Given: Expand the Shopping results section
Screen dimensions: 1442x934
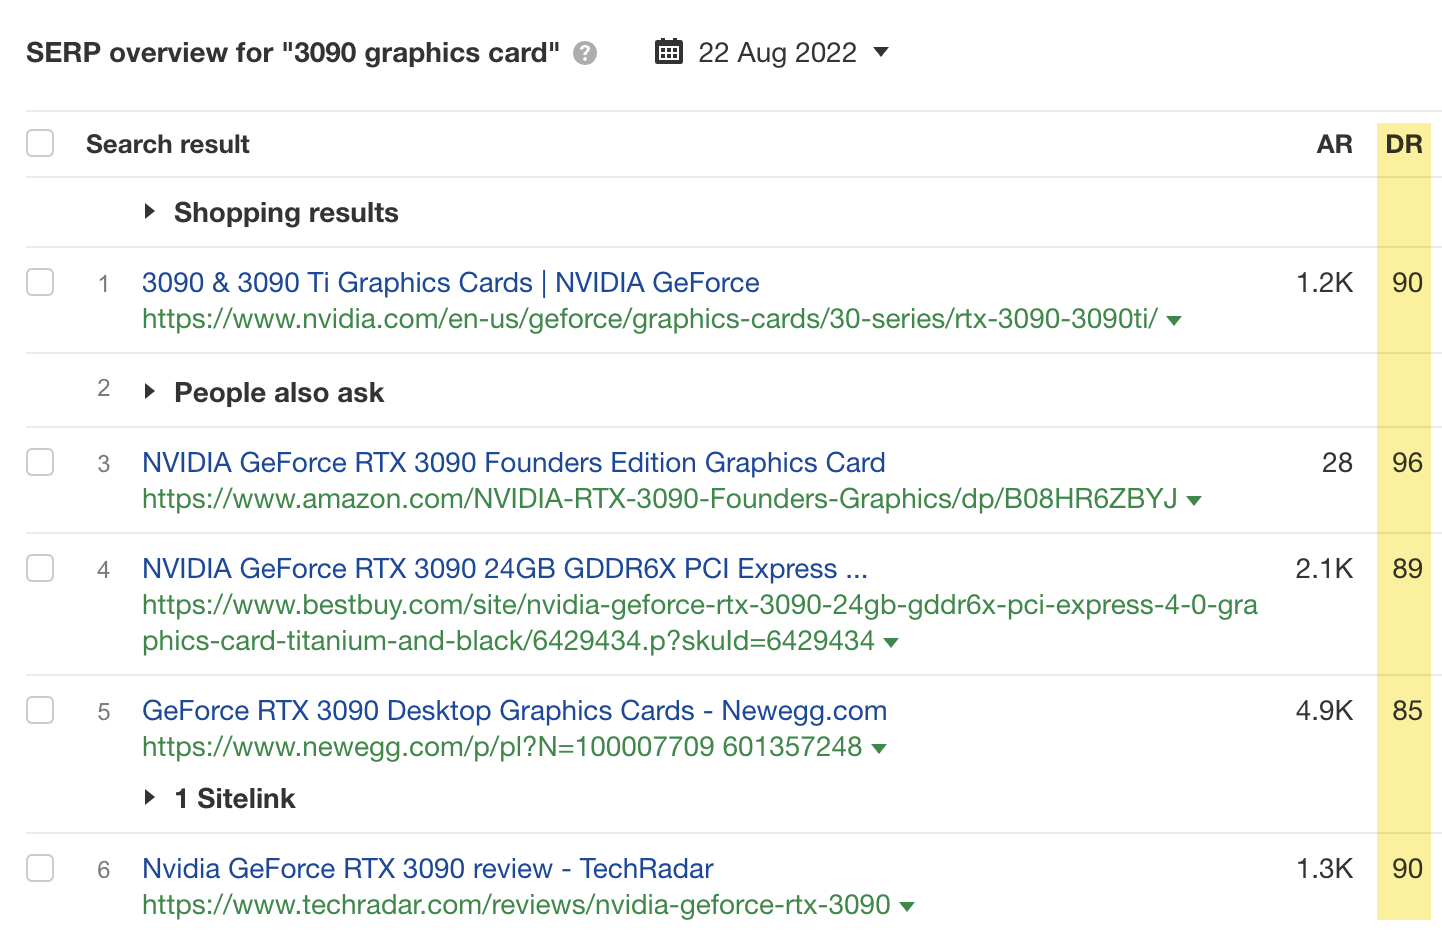Looking at the screenshot, I should tap(151, 211).
